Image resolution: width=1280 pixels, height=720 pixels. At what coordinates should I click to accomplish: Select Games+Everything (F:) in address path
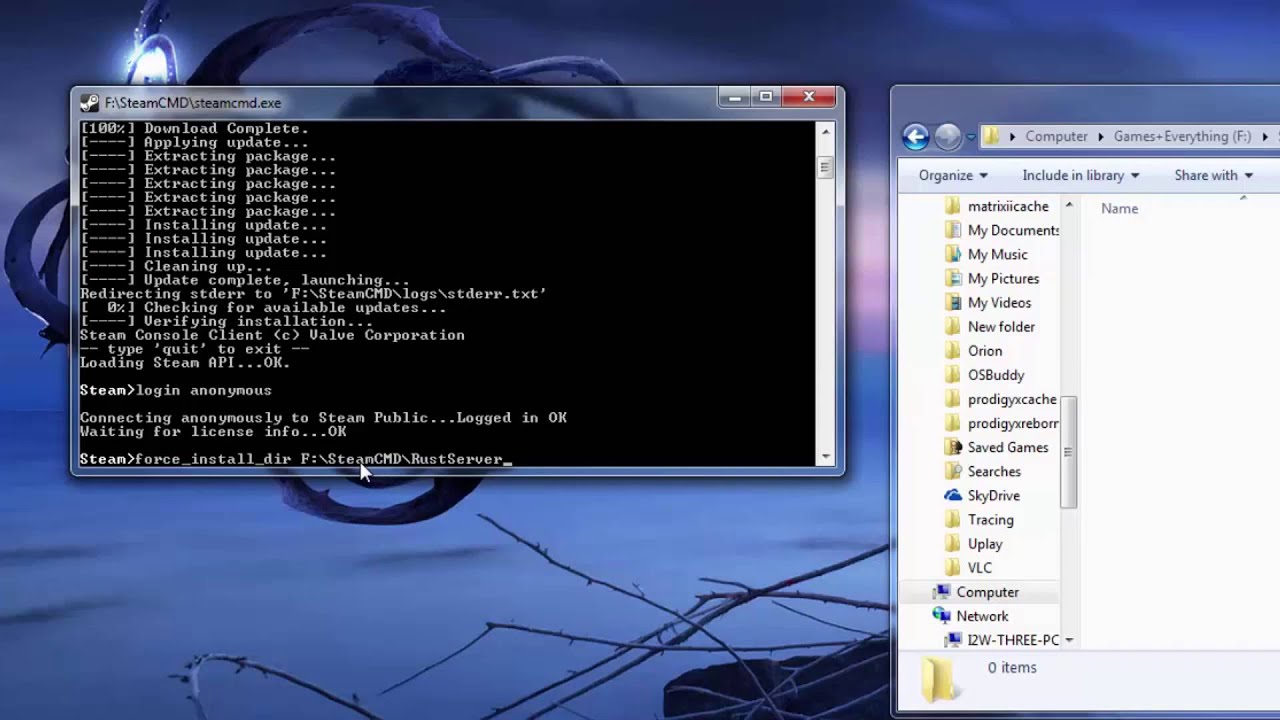(x=1182, y=136)
